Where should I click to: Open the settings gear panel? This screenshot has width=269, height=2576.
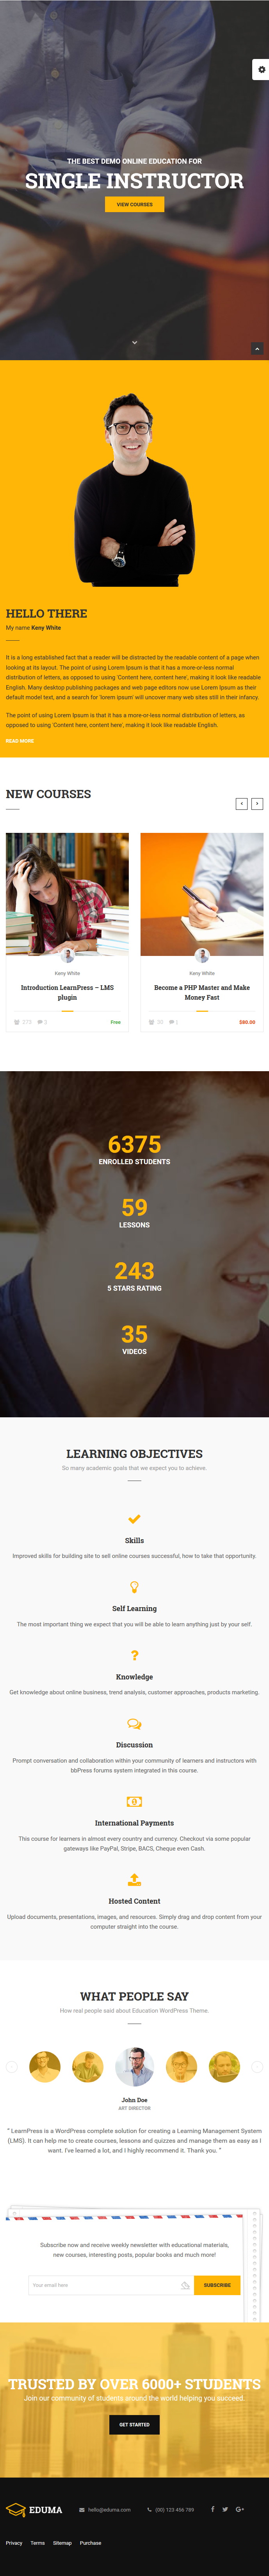pyautogui.click(x=261, y=70)
